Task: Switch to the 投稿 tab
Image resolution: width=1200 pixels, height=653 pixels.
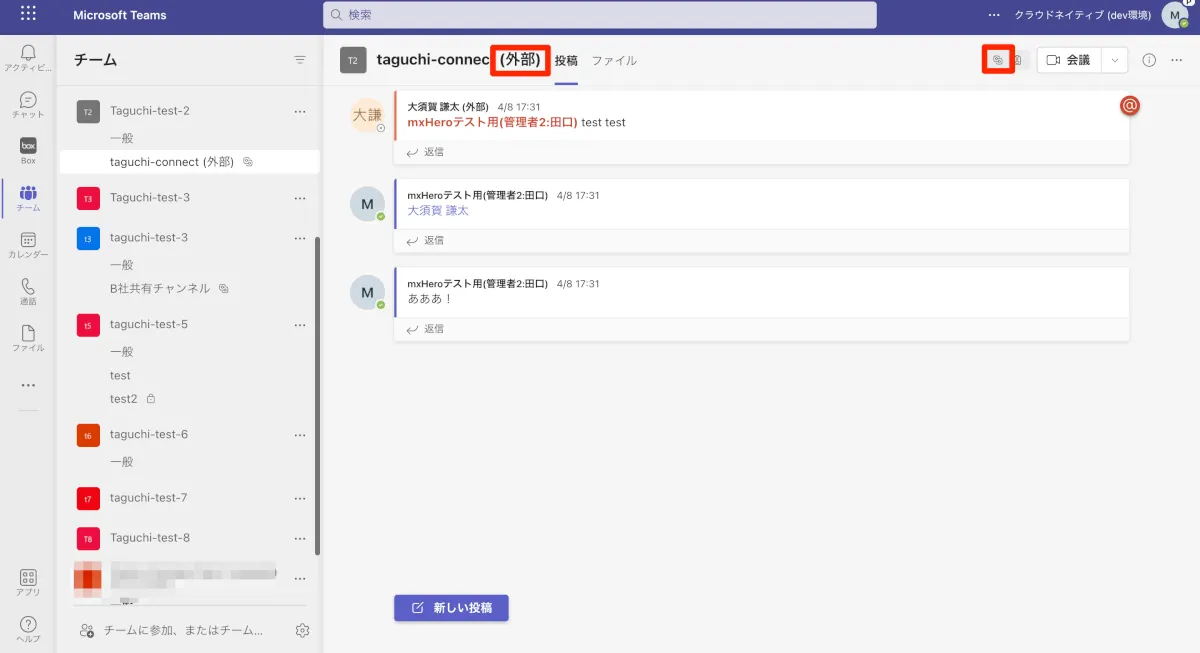Action: tap(566, 60)
